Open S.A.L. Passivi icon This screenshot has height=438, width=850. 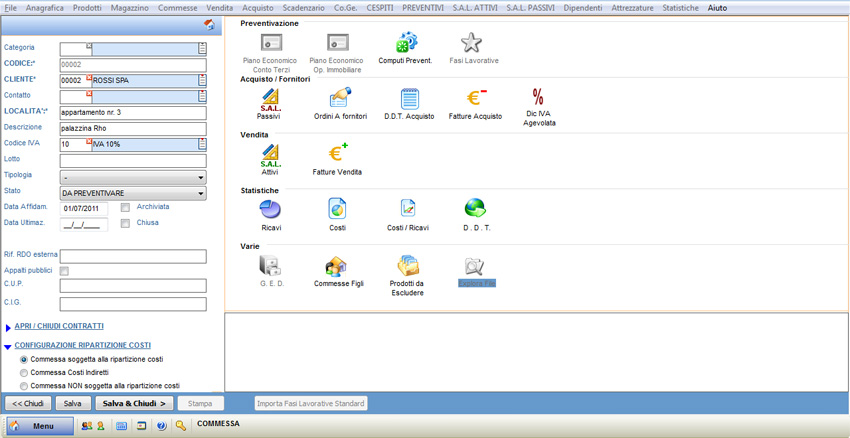click(x=269, y=99)
